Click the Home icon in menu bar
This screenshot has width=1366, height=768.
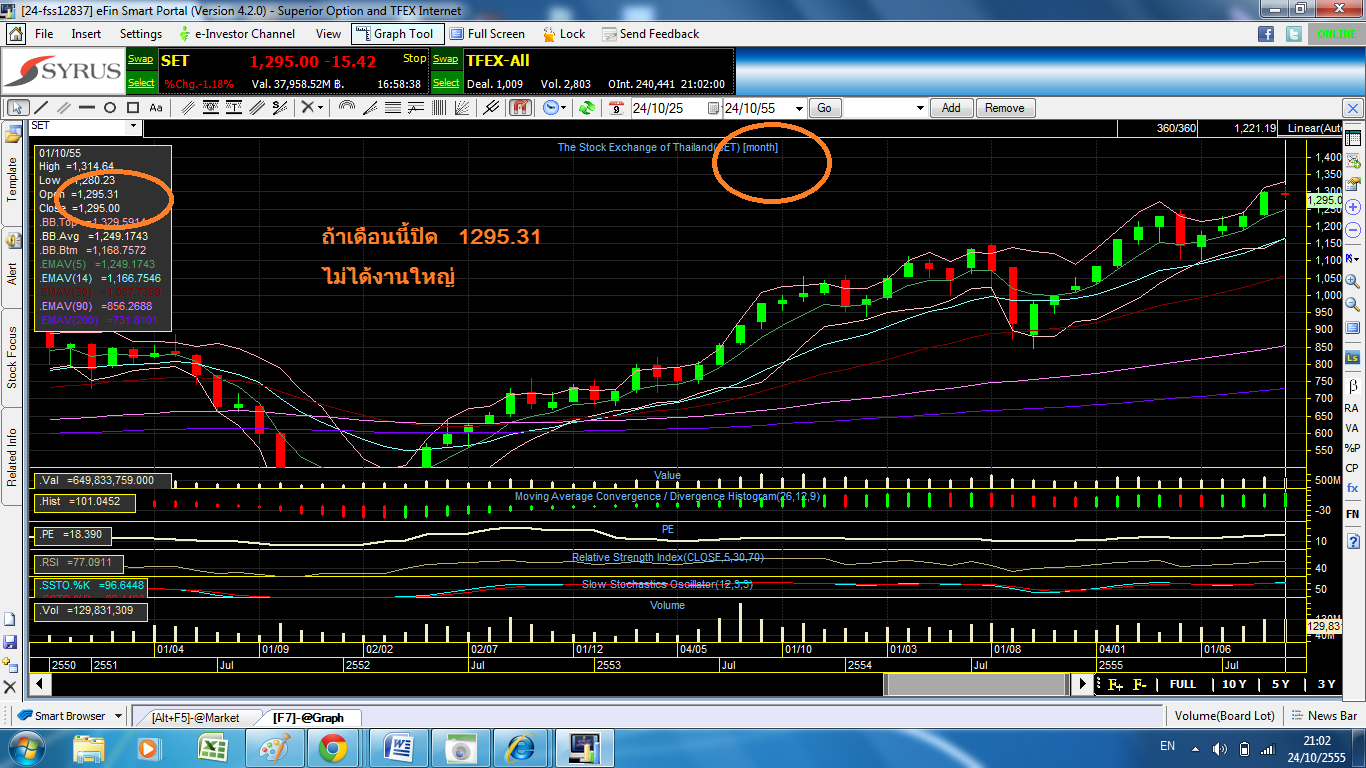click(x=15, y=34)
